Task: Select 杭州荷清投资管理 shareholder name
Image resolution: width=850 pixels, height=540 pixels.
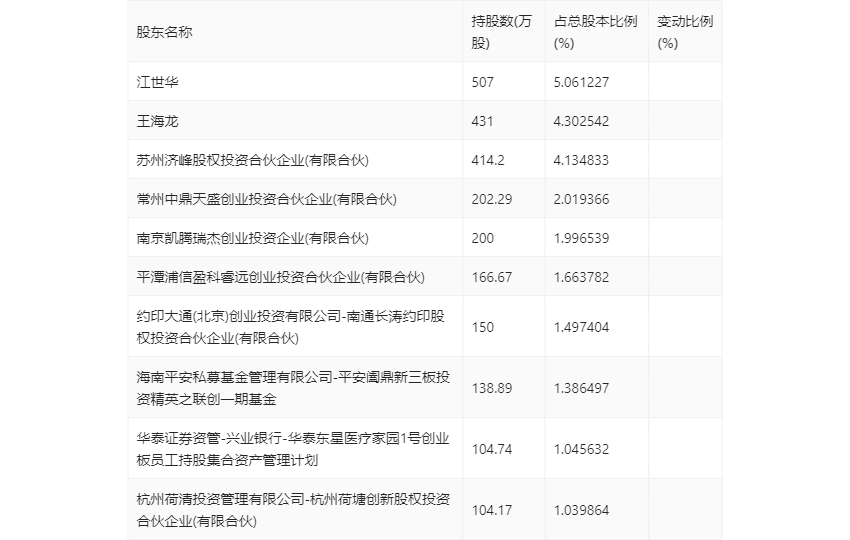Action: pos(293,510)
